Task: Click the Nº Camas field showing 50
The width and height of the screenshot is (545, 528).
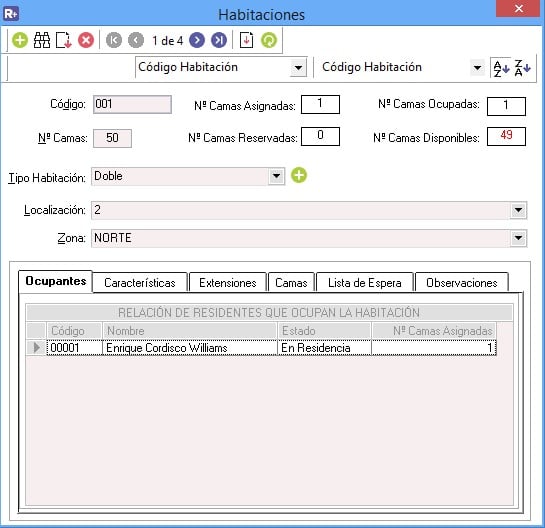Action: pyautogui.click(x=112, y=138)
